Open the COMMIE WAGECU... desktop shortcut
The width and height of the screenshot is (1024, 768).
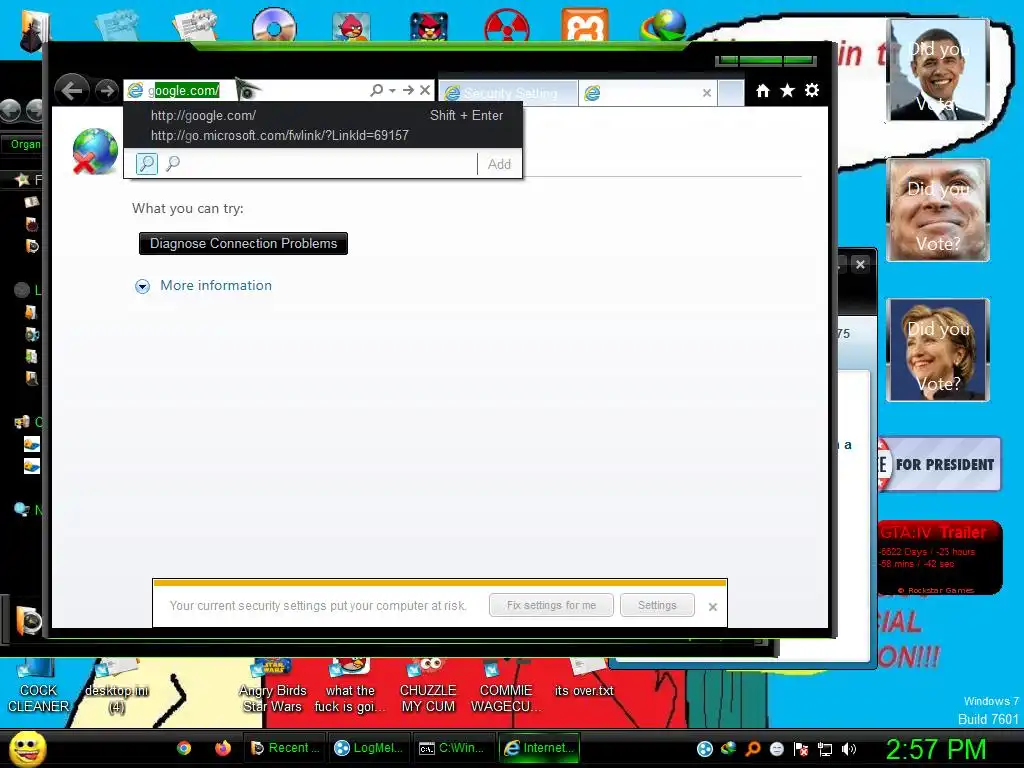(x=506, y=687)
